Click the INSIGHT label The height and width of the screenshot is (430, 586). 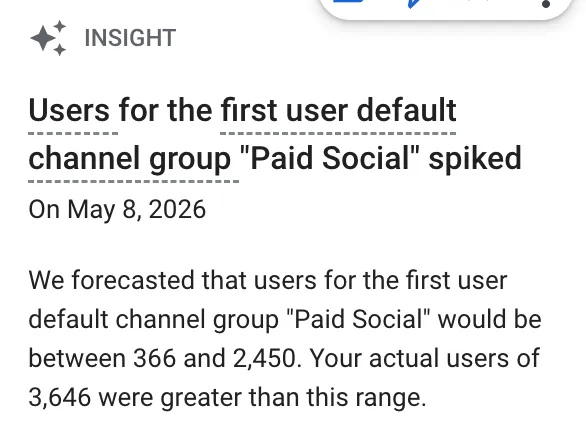point(130,38)
